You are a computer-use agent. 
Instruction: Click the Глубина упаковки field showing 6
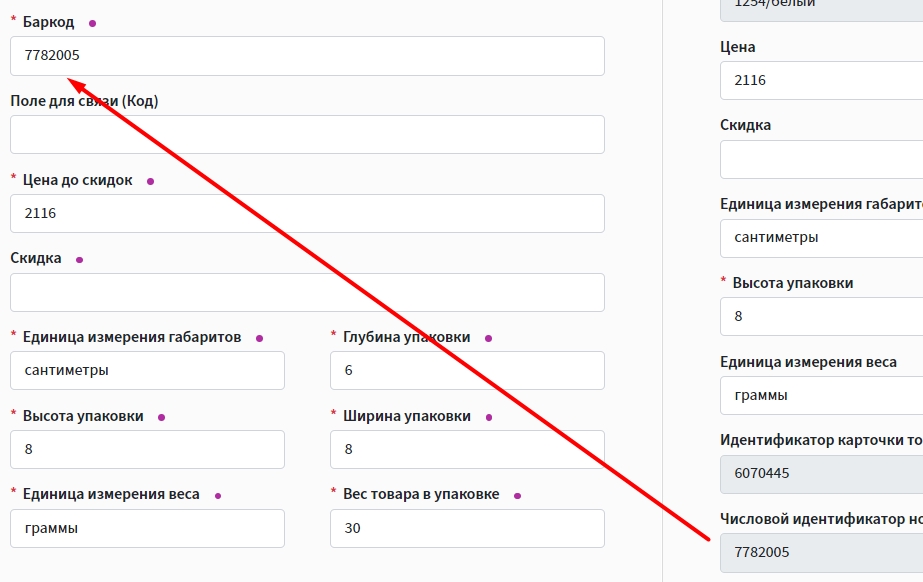(467, 370)
